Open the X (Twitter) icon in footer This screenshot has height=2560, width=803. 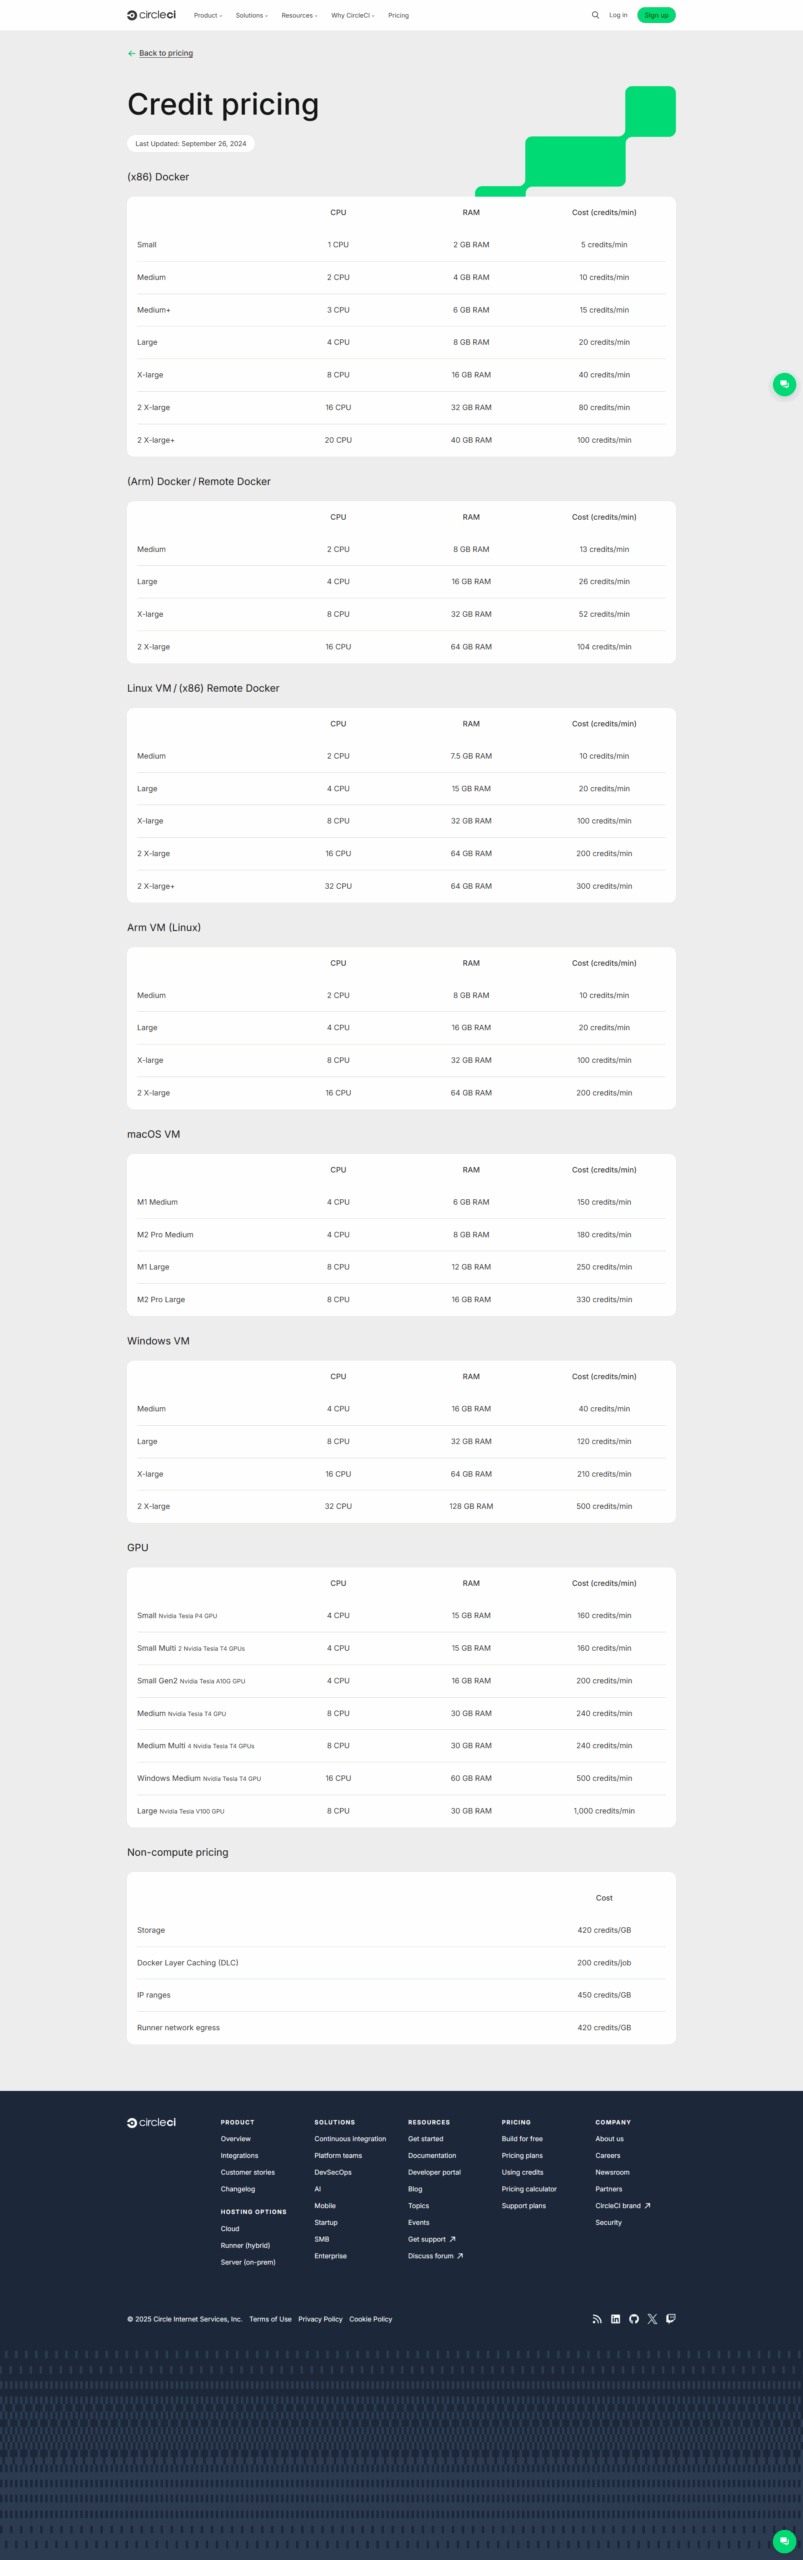652,2318
